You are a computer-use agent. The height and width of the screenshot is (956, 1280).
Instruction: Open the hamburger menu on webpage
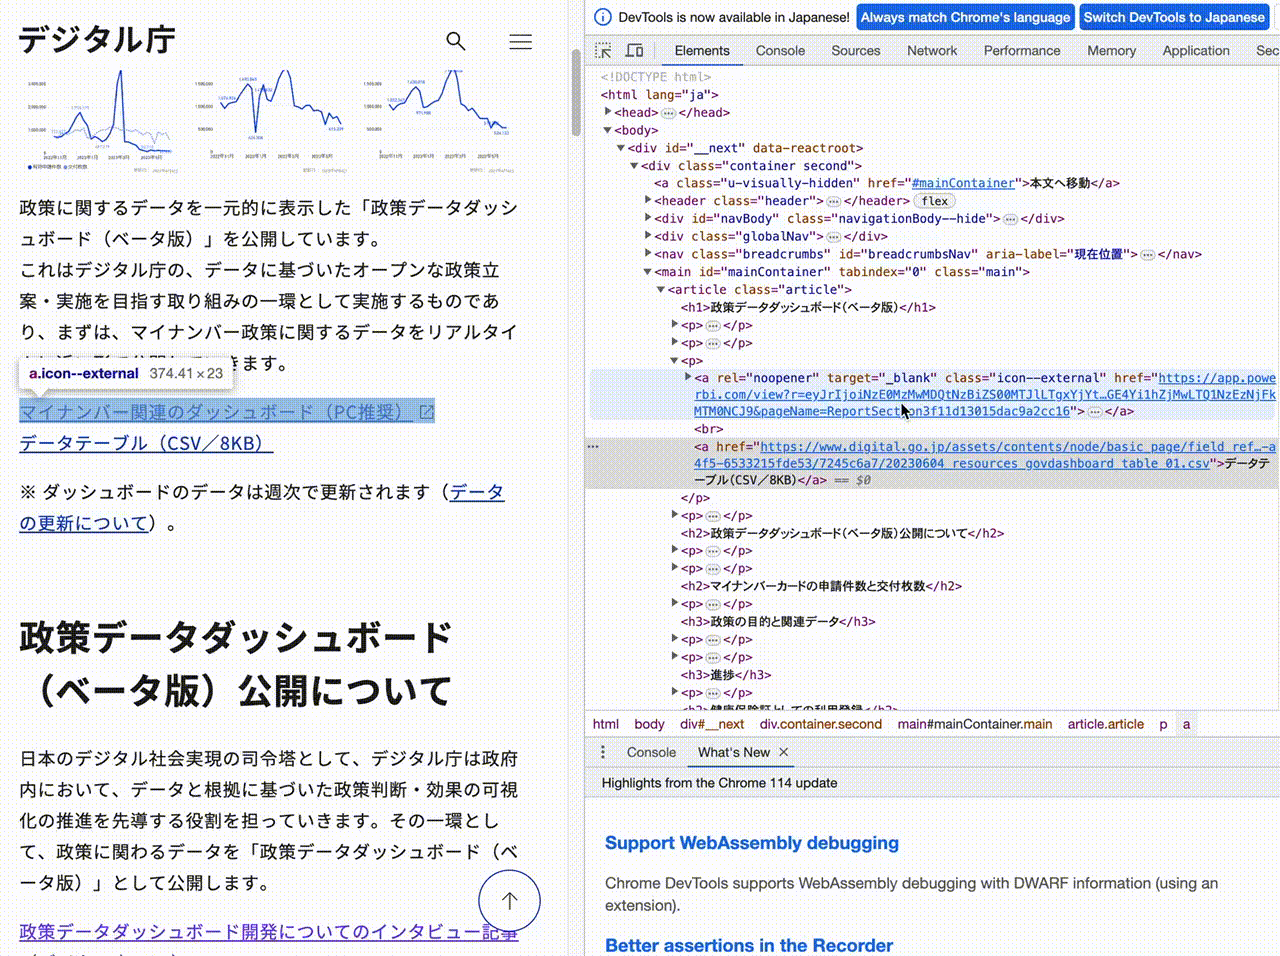click(520, 41)
